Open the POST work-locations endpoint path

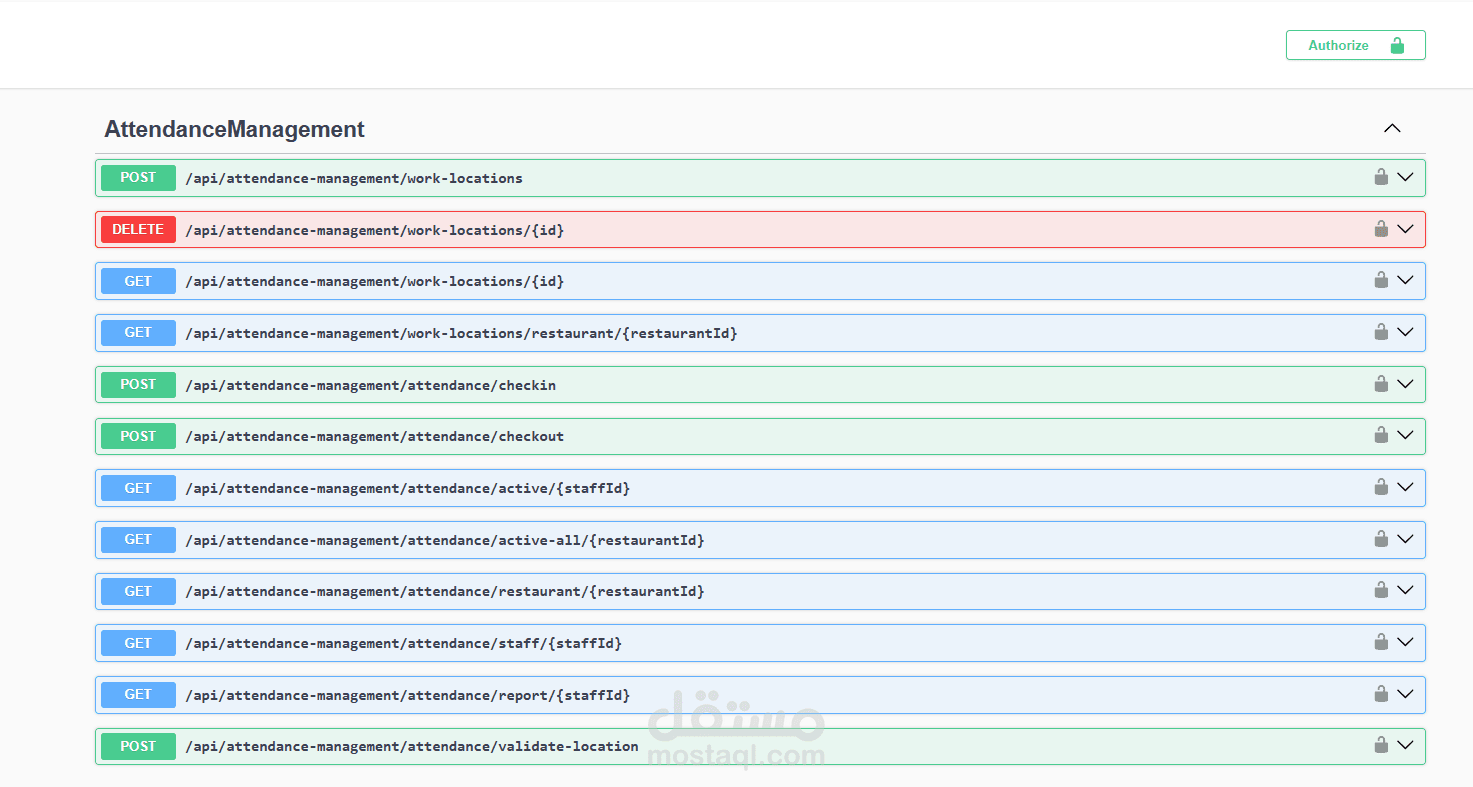tap(353, 178)
